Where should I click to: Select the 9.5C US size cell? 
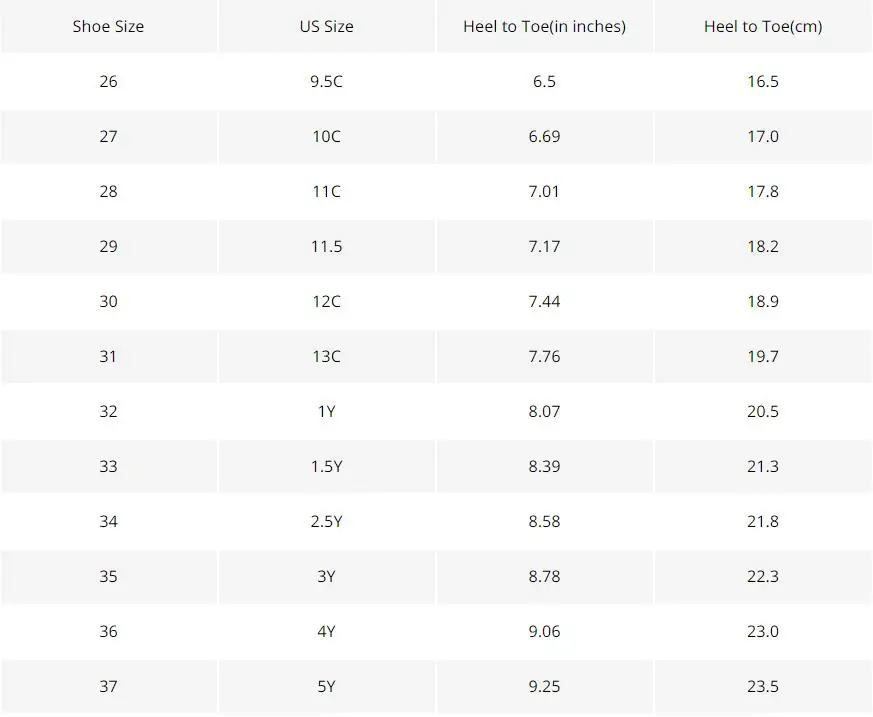tap(326, 81)
